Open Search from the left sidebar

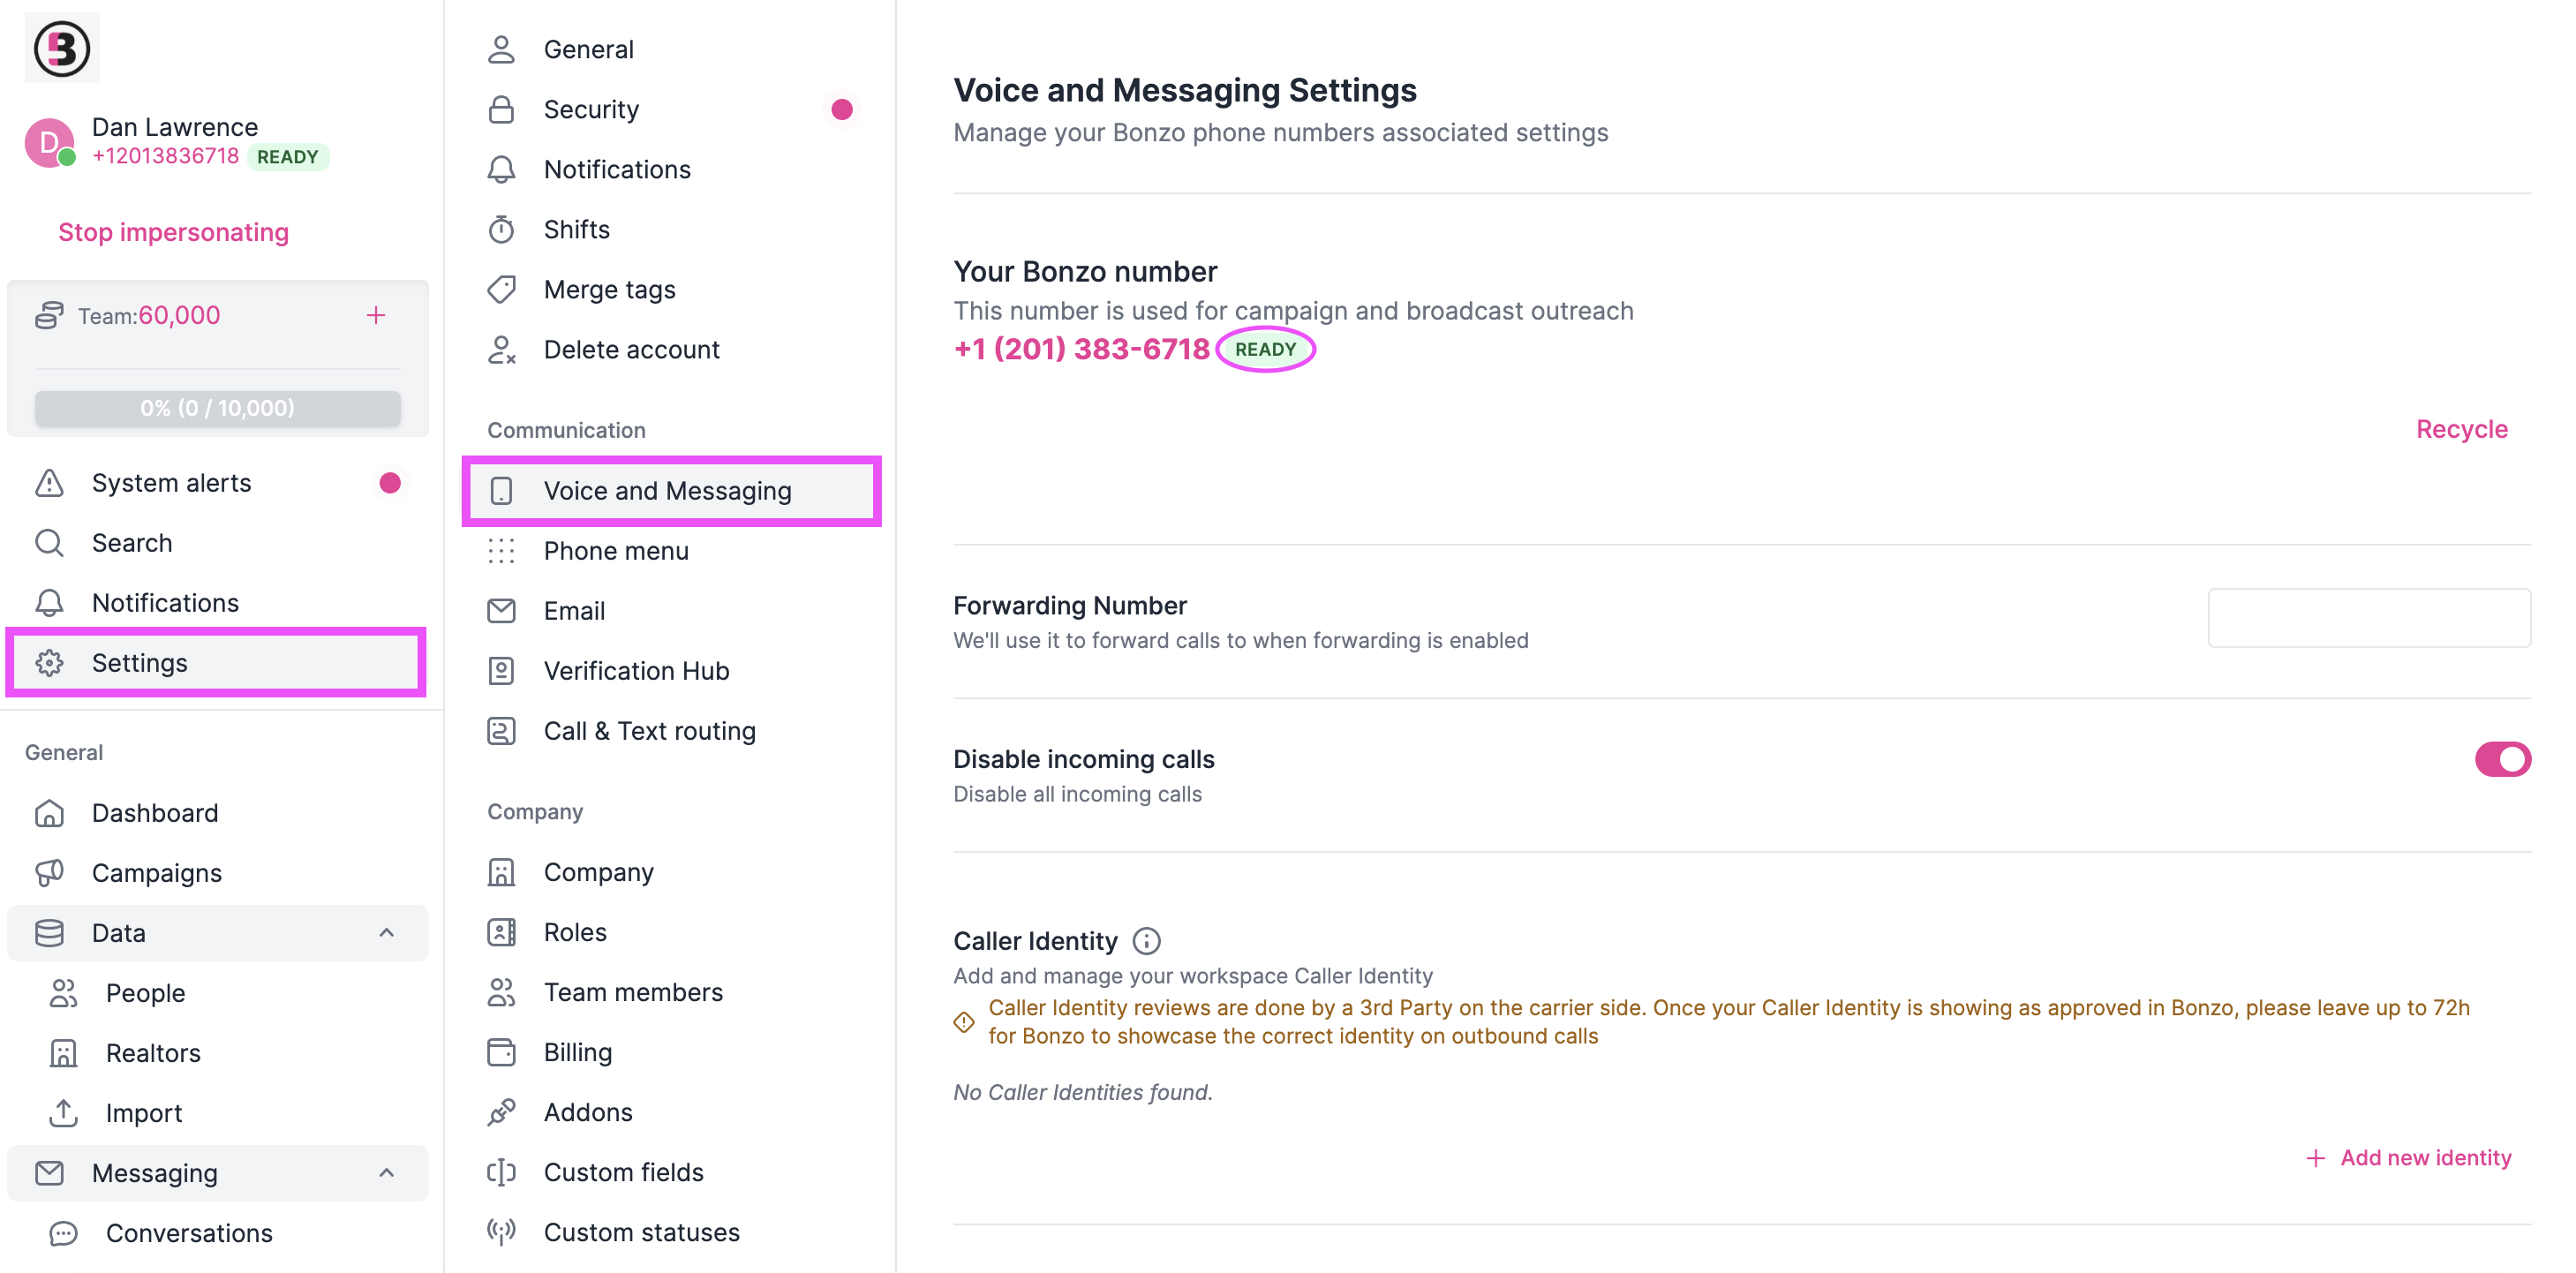pyautogui.click(x=131, y=542)
